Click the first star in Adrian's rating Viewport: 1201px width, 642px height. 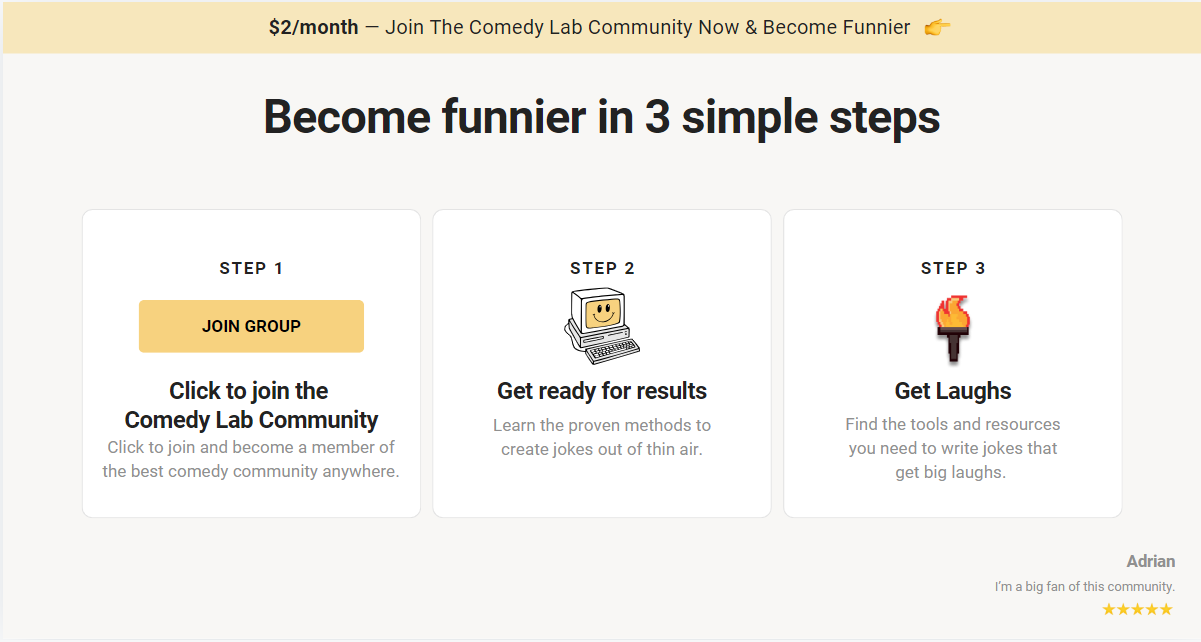coord(1108,609)
